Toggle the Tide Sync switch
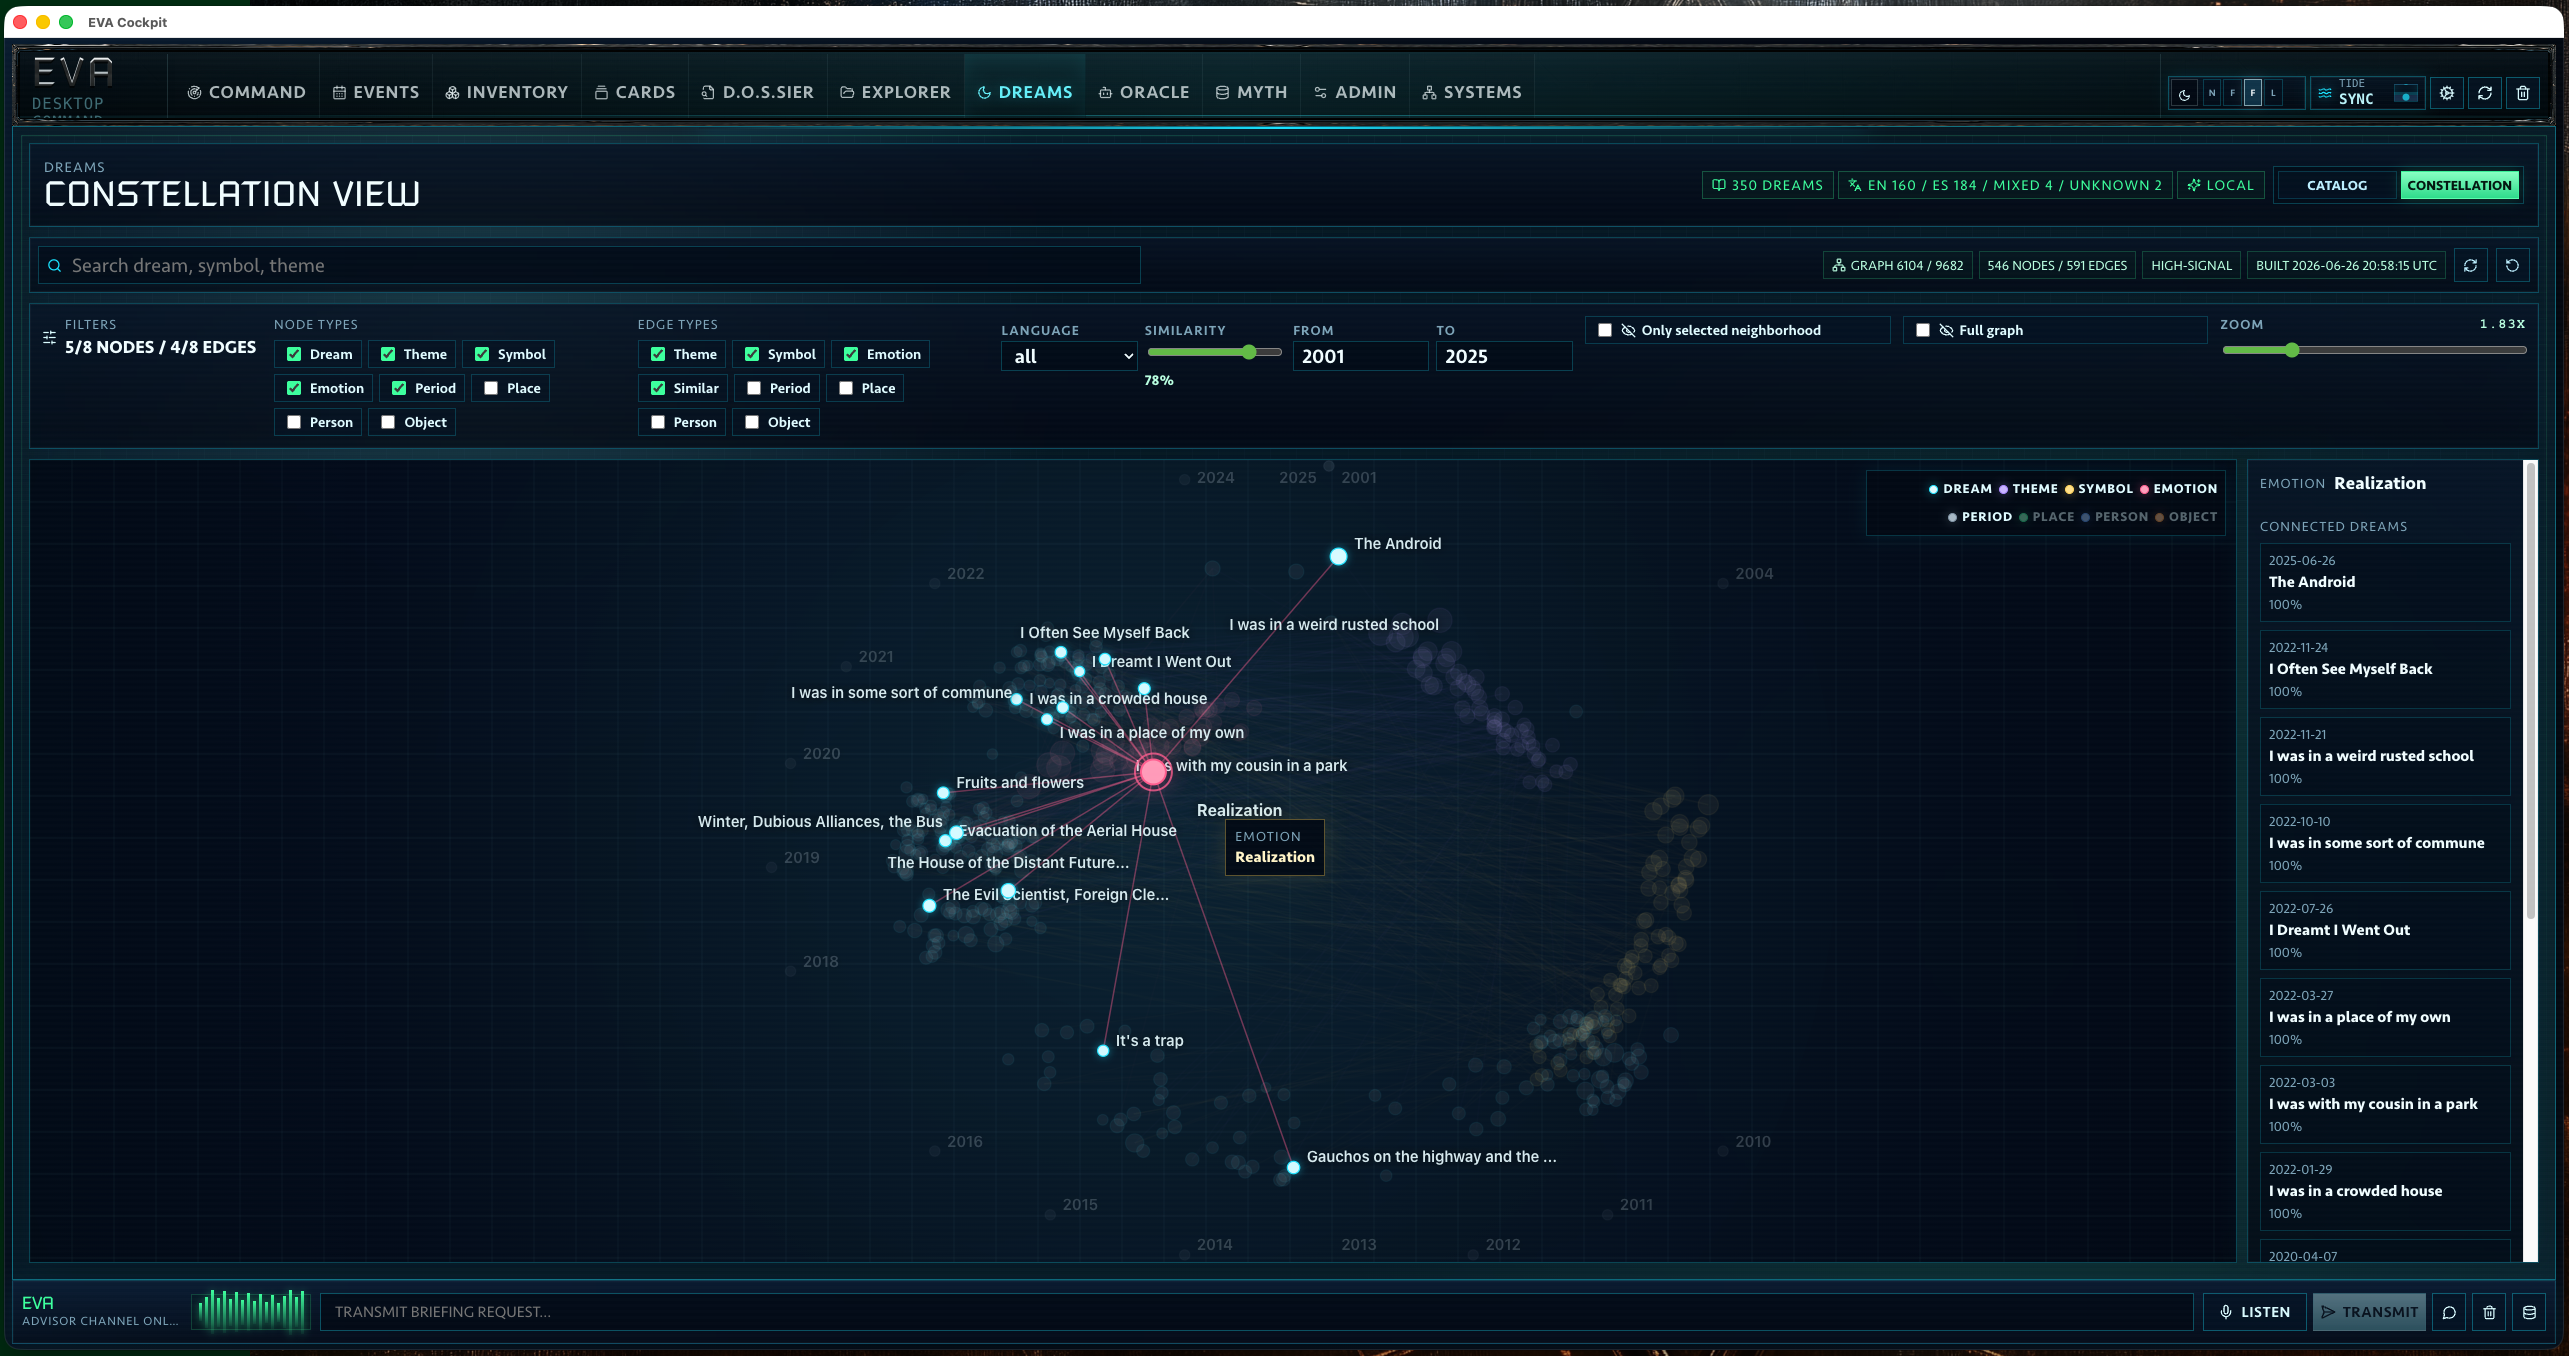This screenshot has height=1356, width=2569. [x=2405, y=94]
